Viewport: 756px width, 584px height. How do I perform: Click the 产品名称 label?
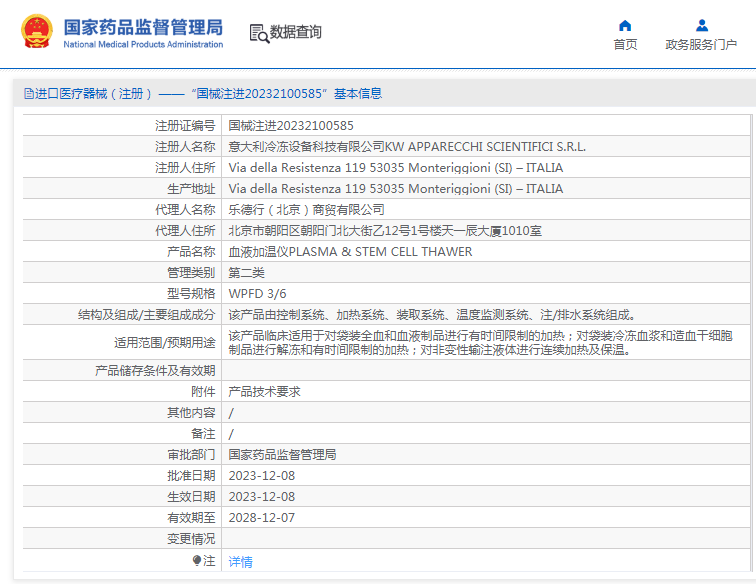[191, 252]
